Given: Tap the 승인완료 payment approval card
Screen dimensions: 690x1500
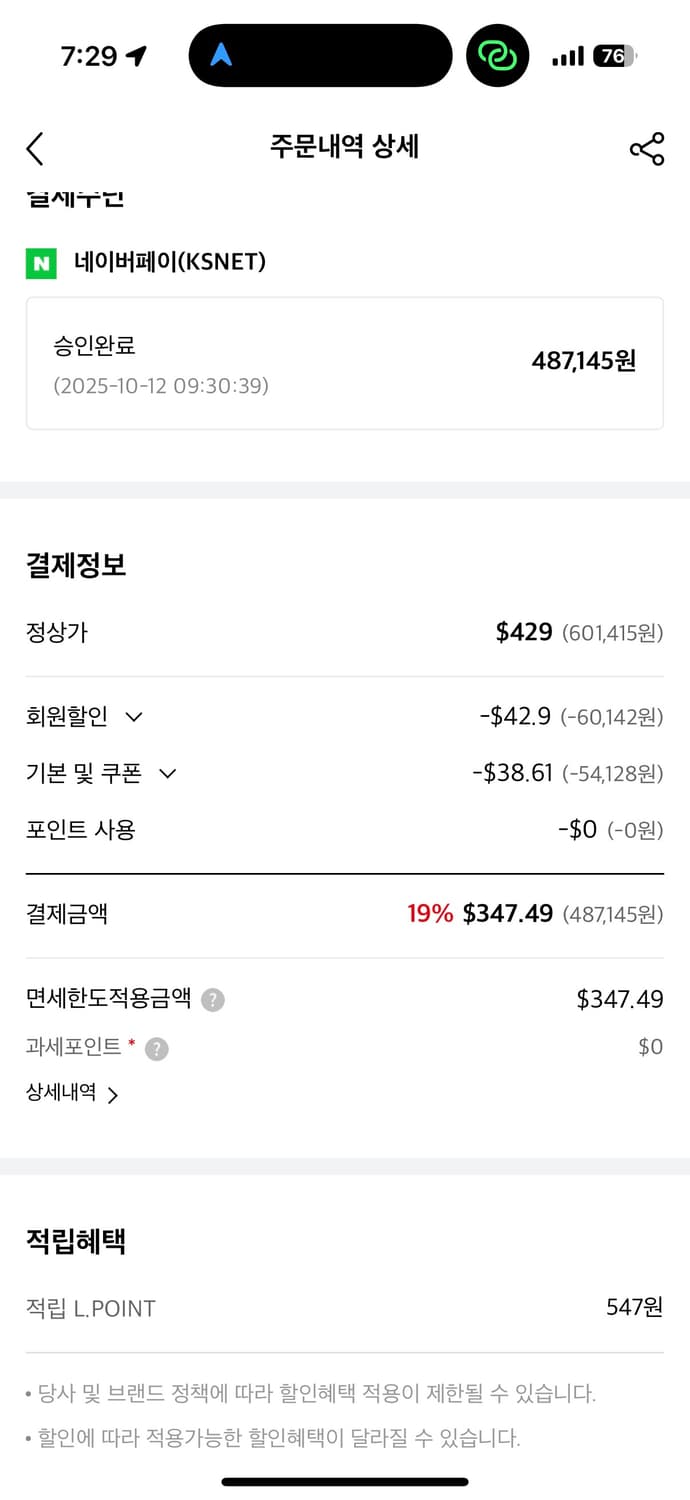Looking at the screenshot, I should (344, 363).
